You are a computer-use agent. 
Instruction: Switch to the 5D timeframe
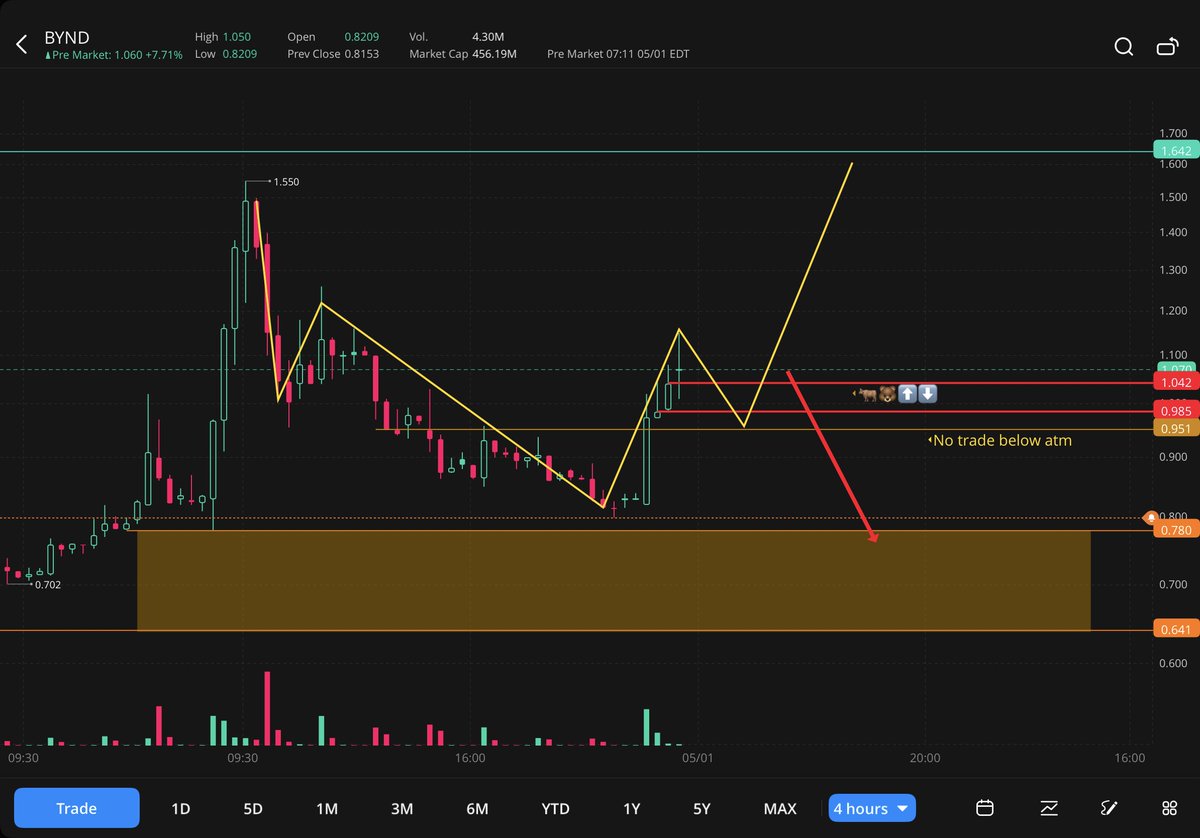point(253,808)
